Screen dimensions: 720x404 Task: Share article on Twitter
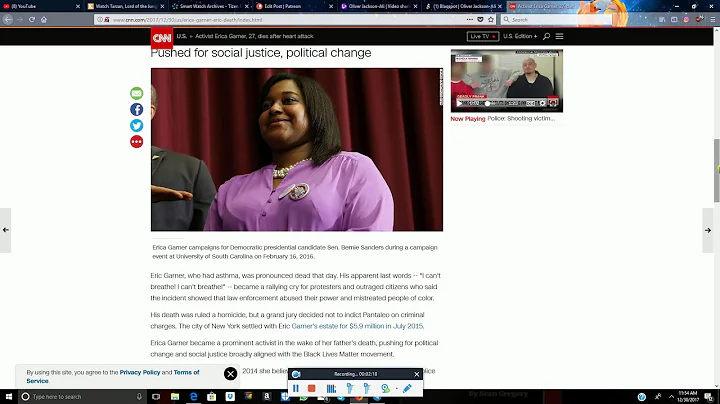pos(136,125)
